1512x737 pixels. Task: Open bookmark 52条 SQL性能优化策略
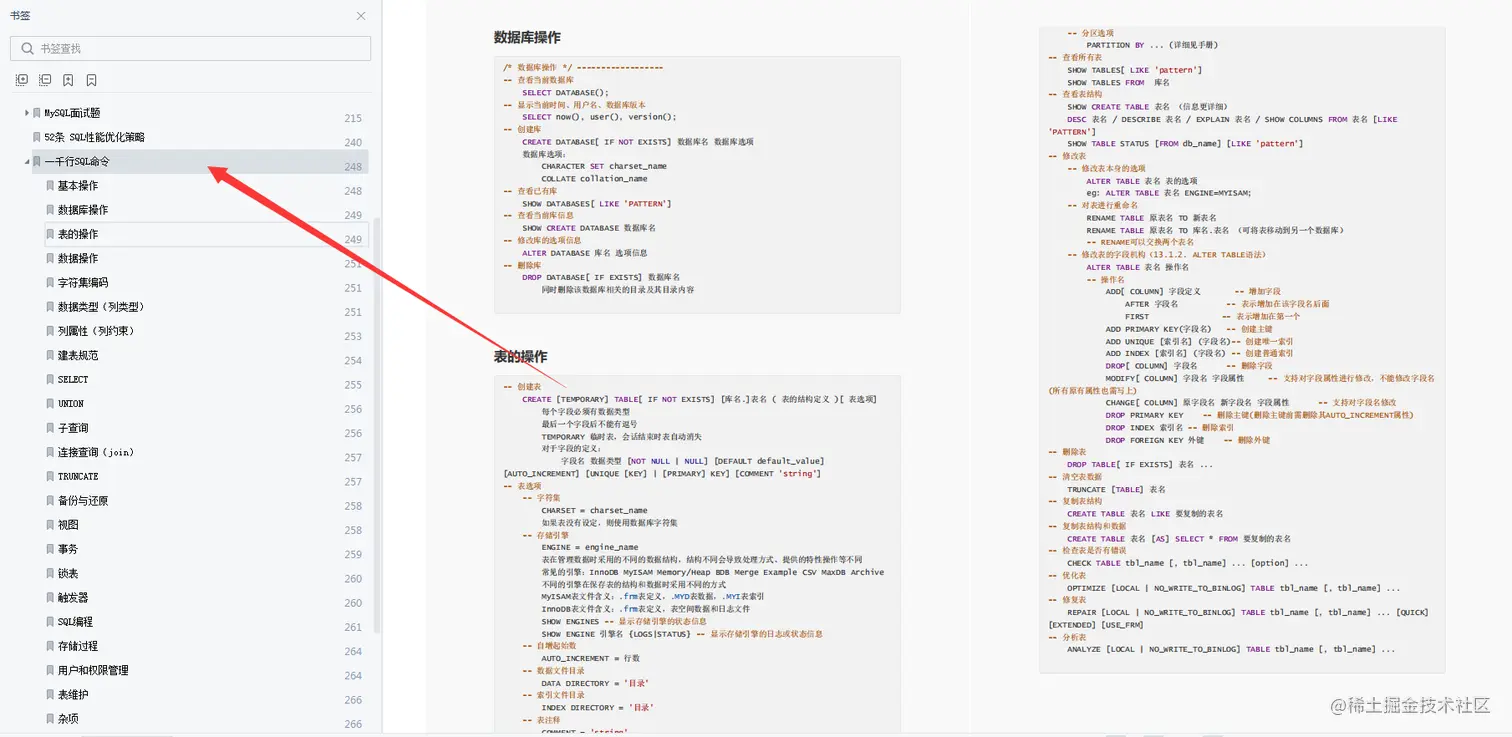[94, 137]
